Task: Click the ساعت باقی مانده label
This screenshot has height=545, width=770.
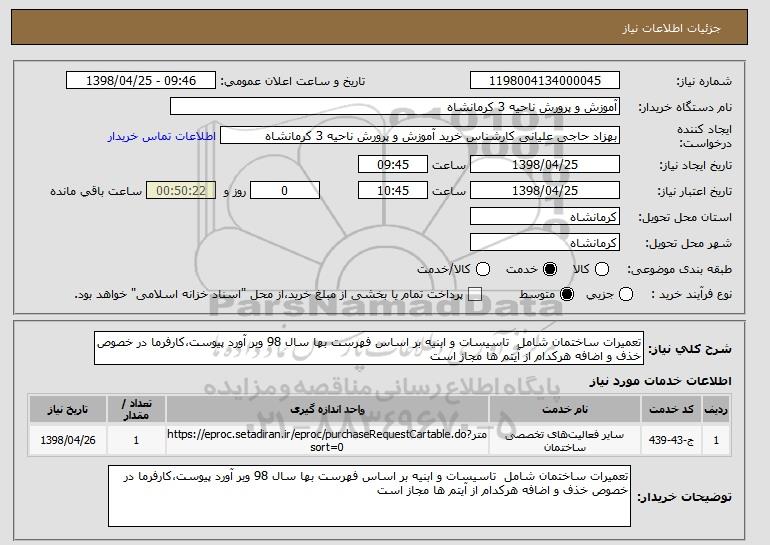Action: click(x=96, y=191)
